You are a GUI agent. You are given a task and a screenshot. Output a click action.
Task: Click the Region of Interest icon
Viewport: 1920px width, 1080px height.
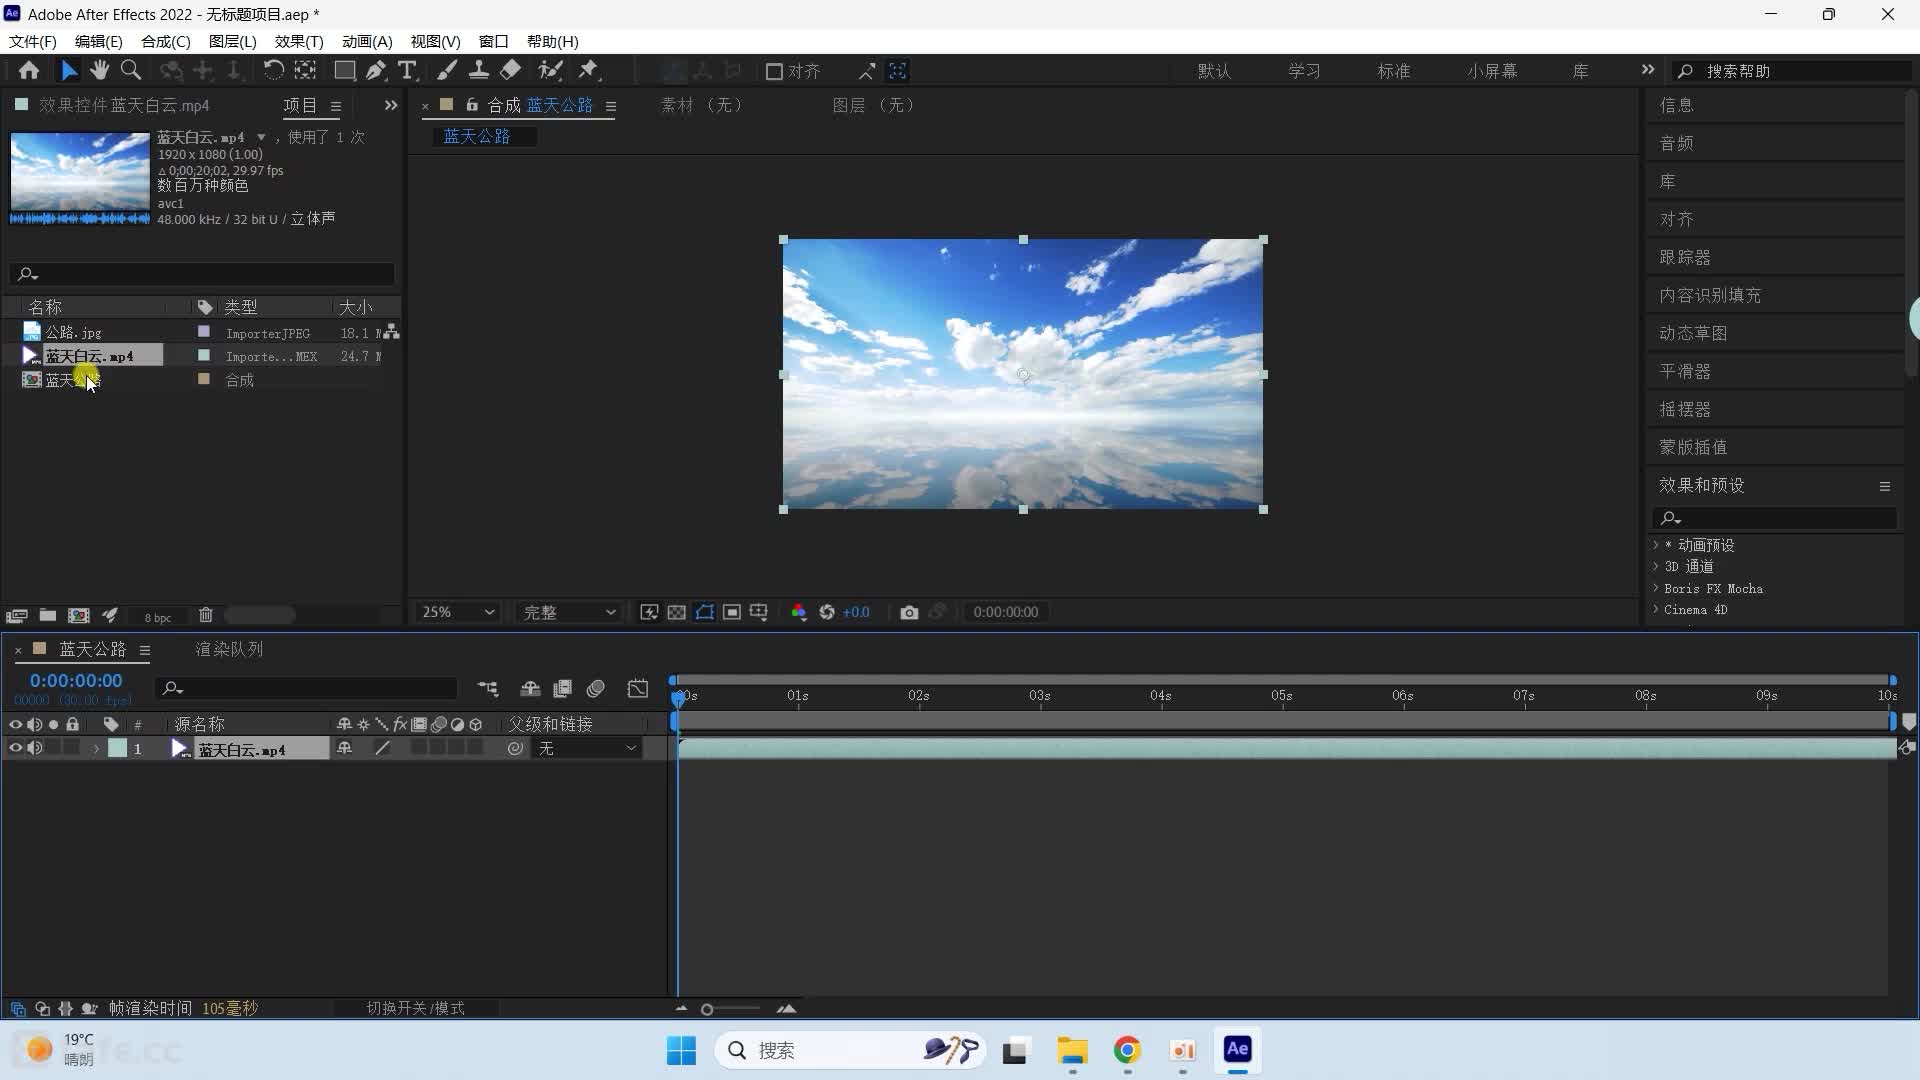(732, 612)
